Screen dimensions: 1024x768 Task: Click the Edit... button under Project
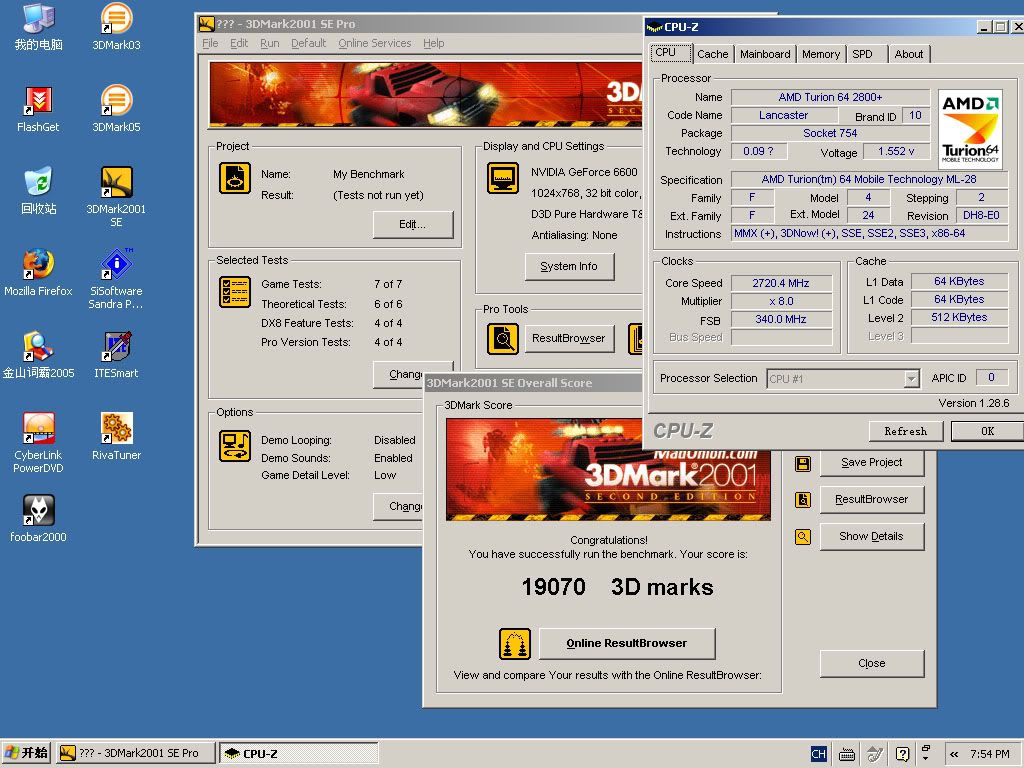[413, 224]
